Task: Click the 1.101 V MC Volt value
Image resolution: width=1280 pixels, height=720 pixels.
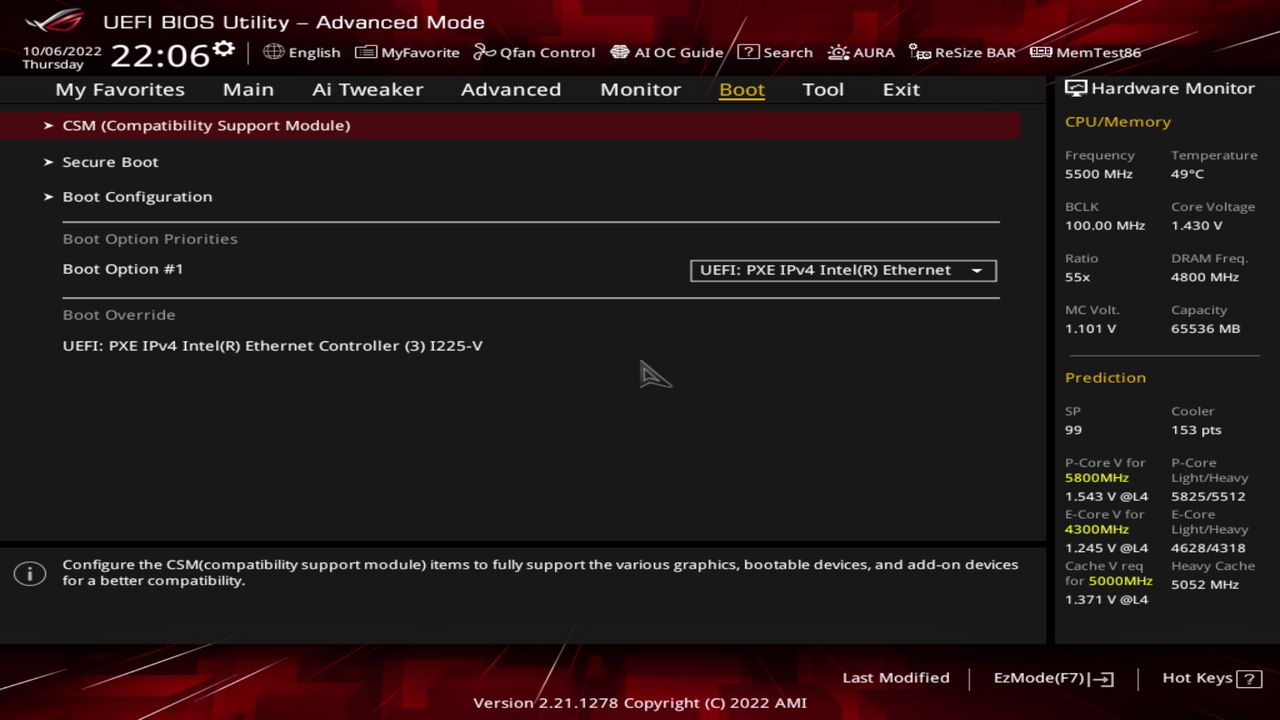Action: coord(1091,329)
